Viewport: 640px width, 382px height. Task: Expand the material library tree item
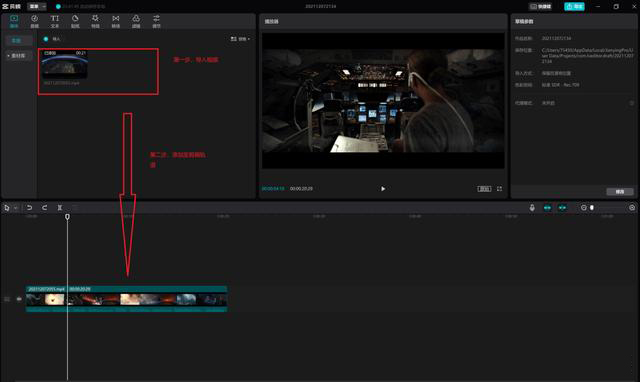[x=18, y=56]
